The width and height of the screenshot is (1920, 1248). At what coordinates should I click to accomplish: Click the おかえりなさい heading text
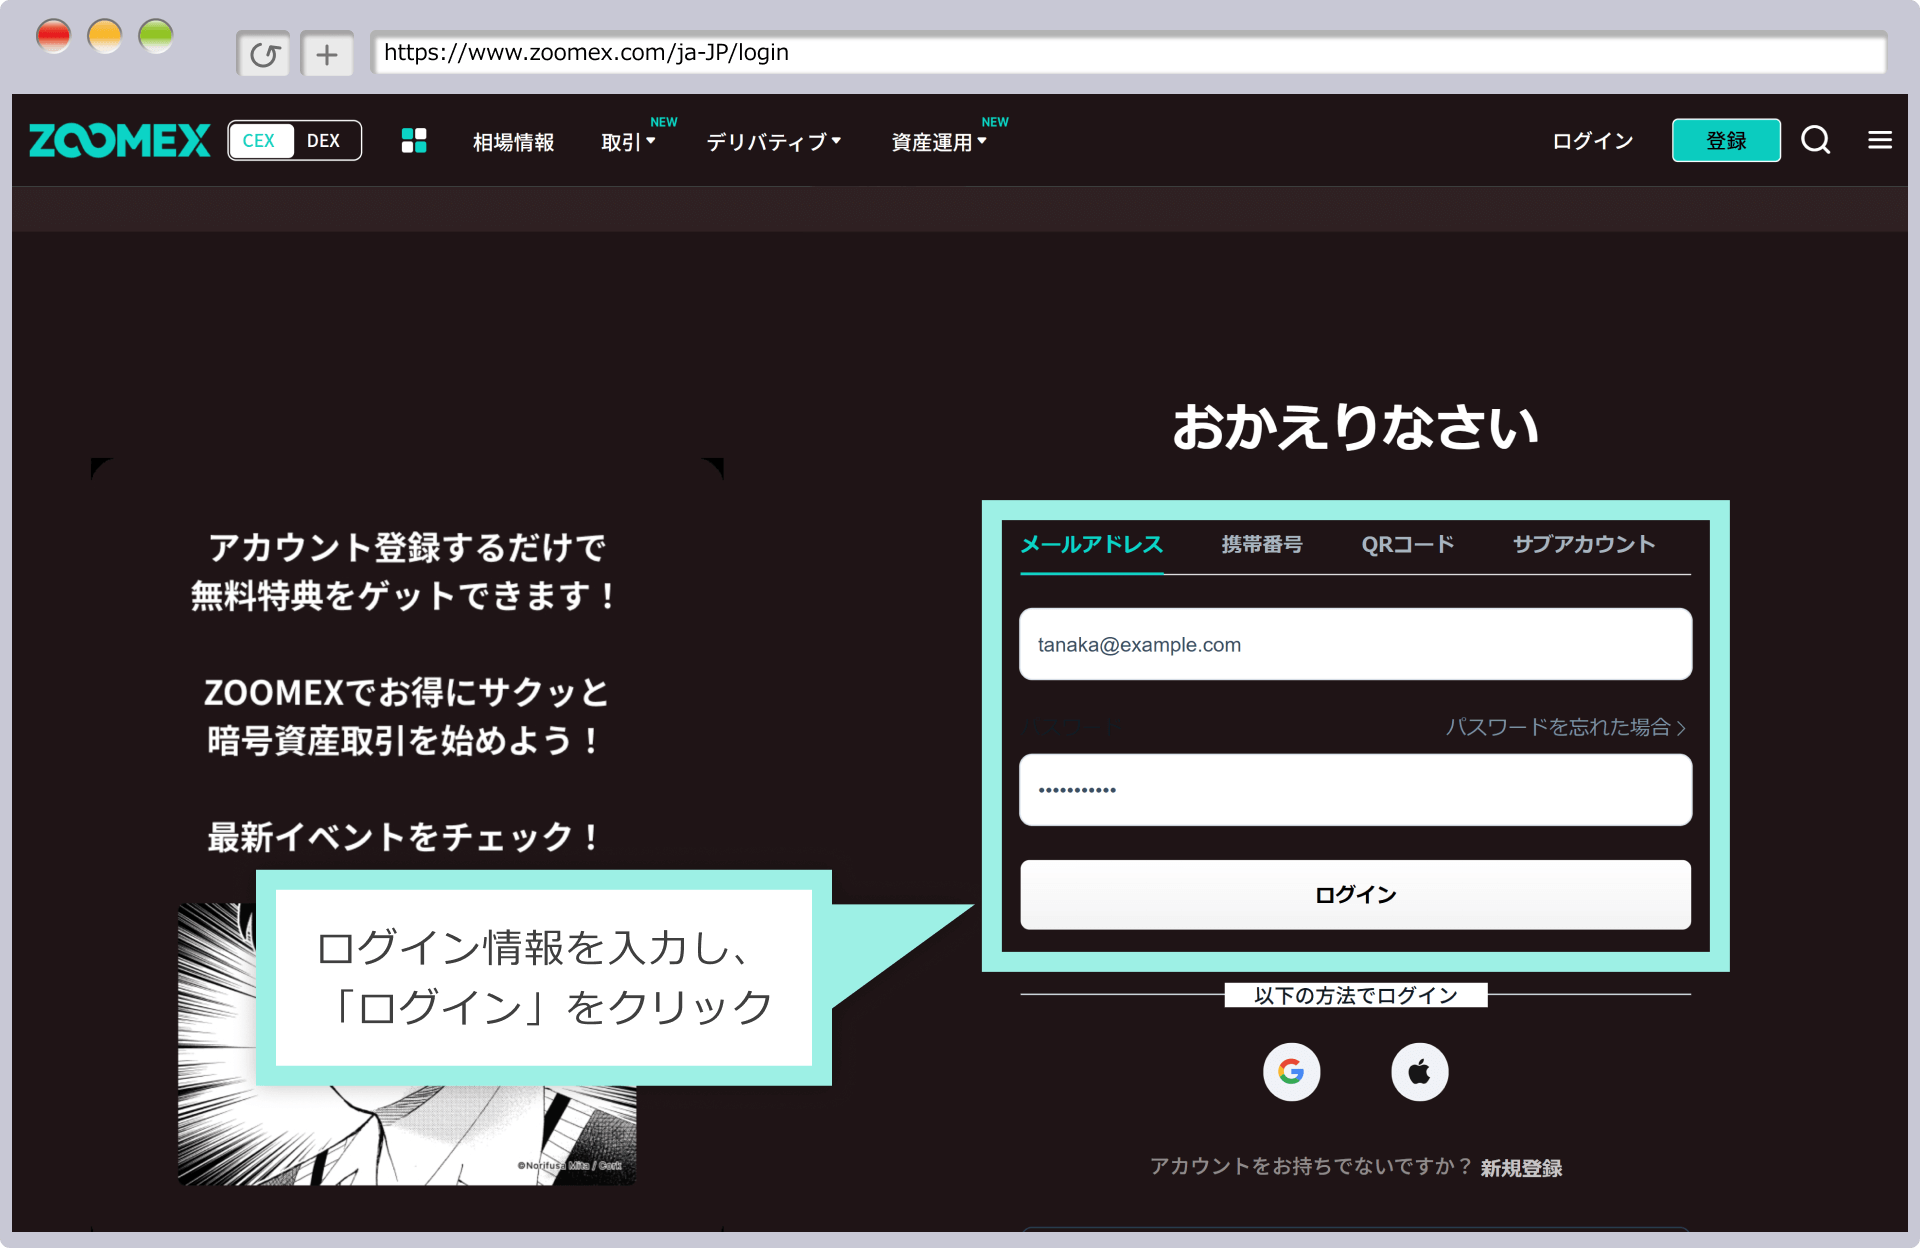[x=1355, y=427]
